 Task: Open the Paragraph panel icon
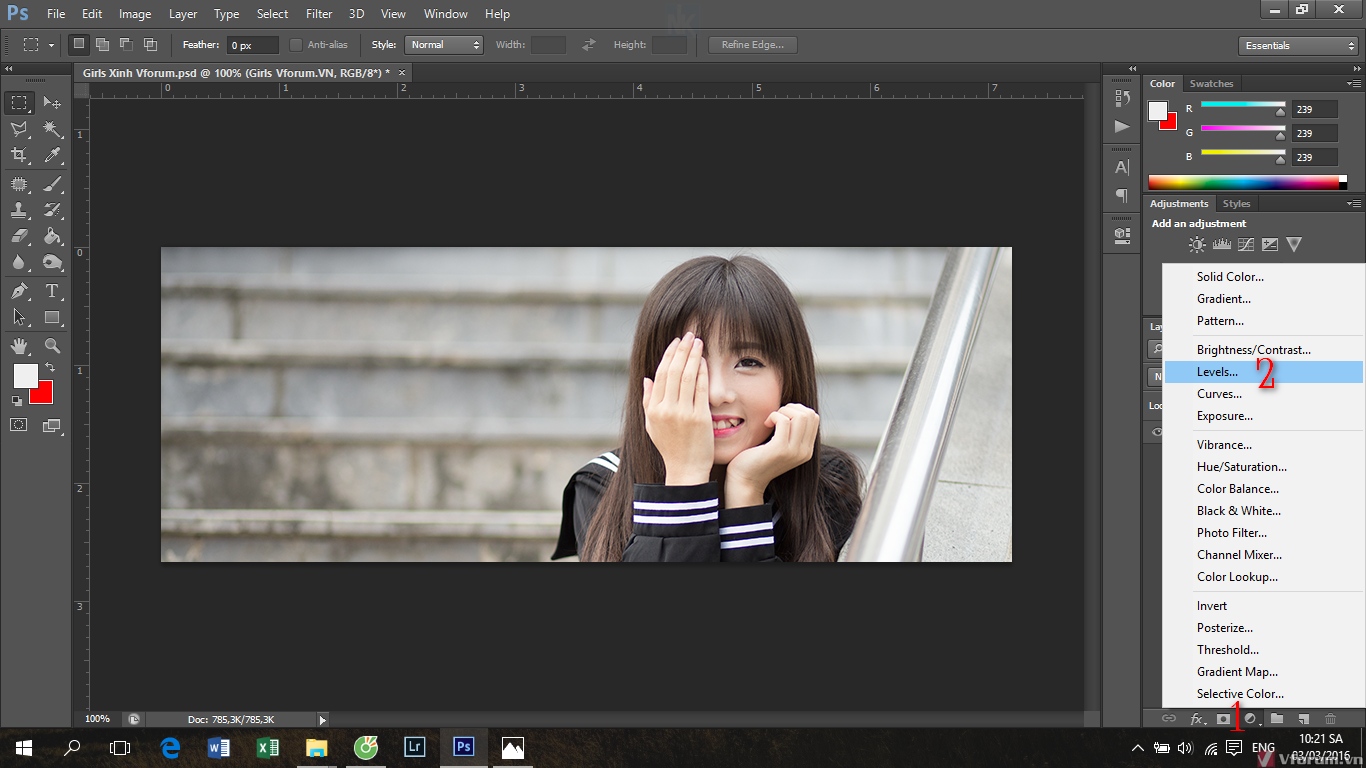pos(1122,195)
